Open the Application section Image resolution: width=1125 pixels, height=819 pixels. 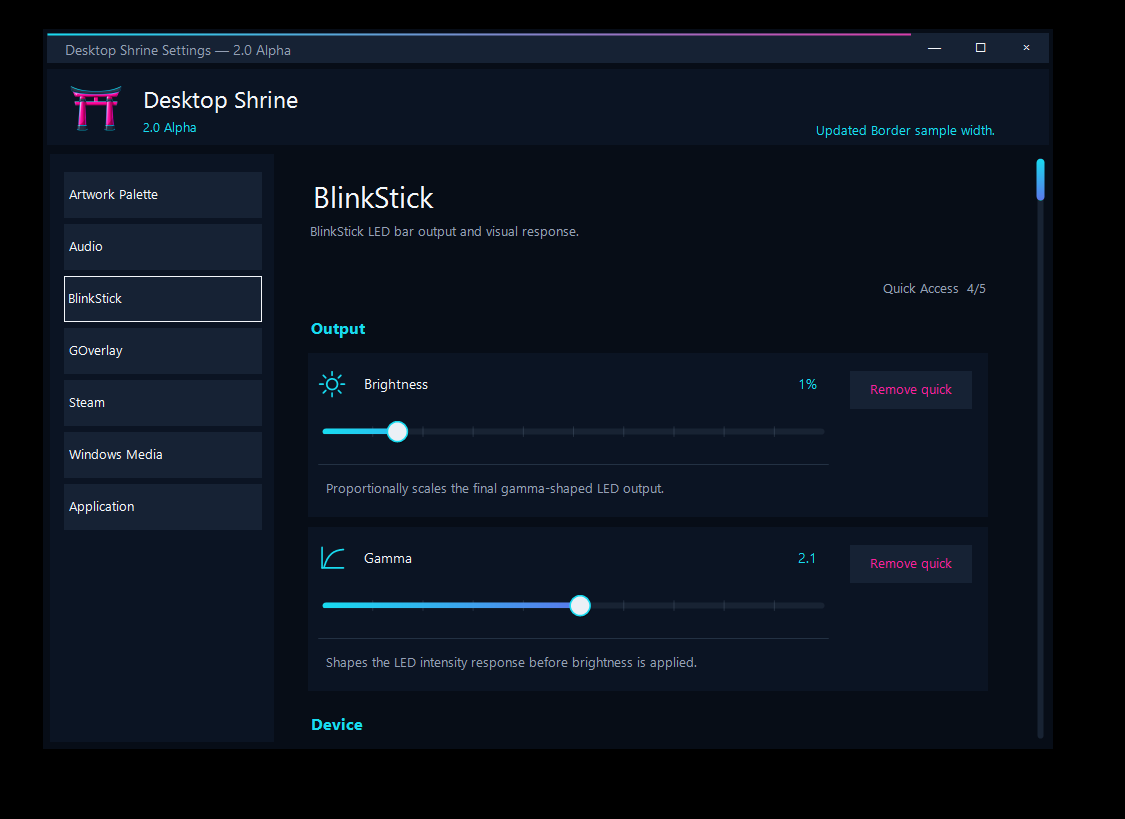tap(163, 506)
